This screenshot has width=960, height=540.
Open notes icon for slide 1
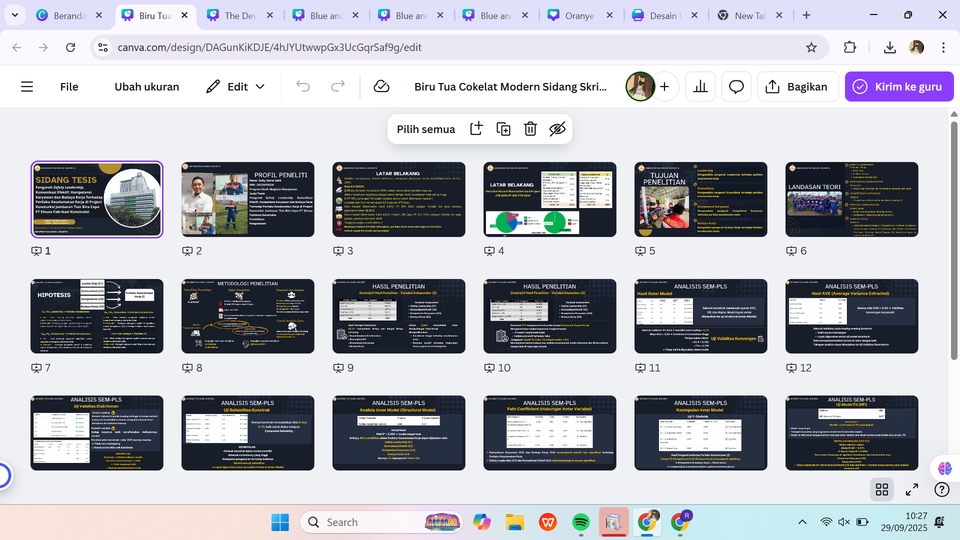(37, 251)
